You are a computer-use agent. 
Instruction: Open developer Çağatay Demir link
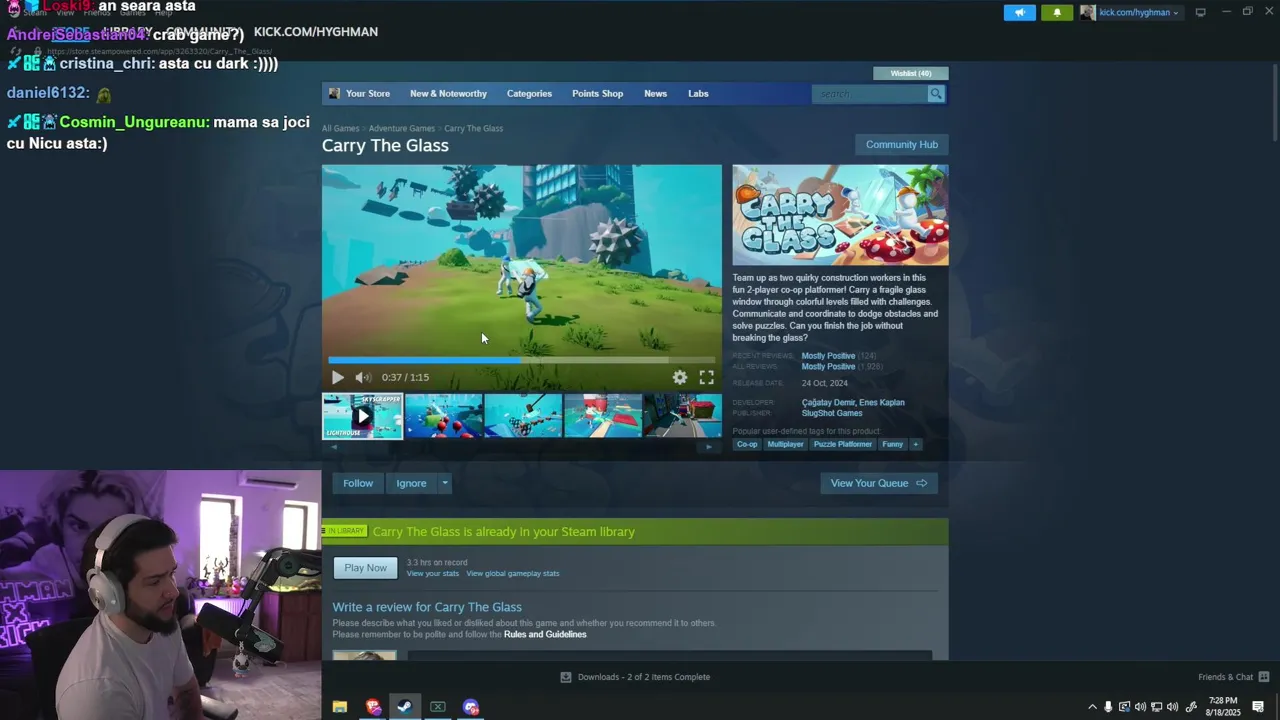[x=828, y=403]
